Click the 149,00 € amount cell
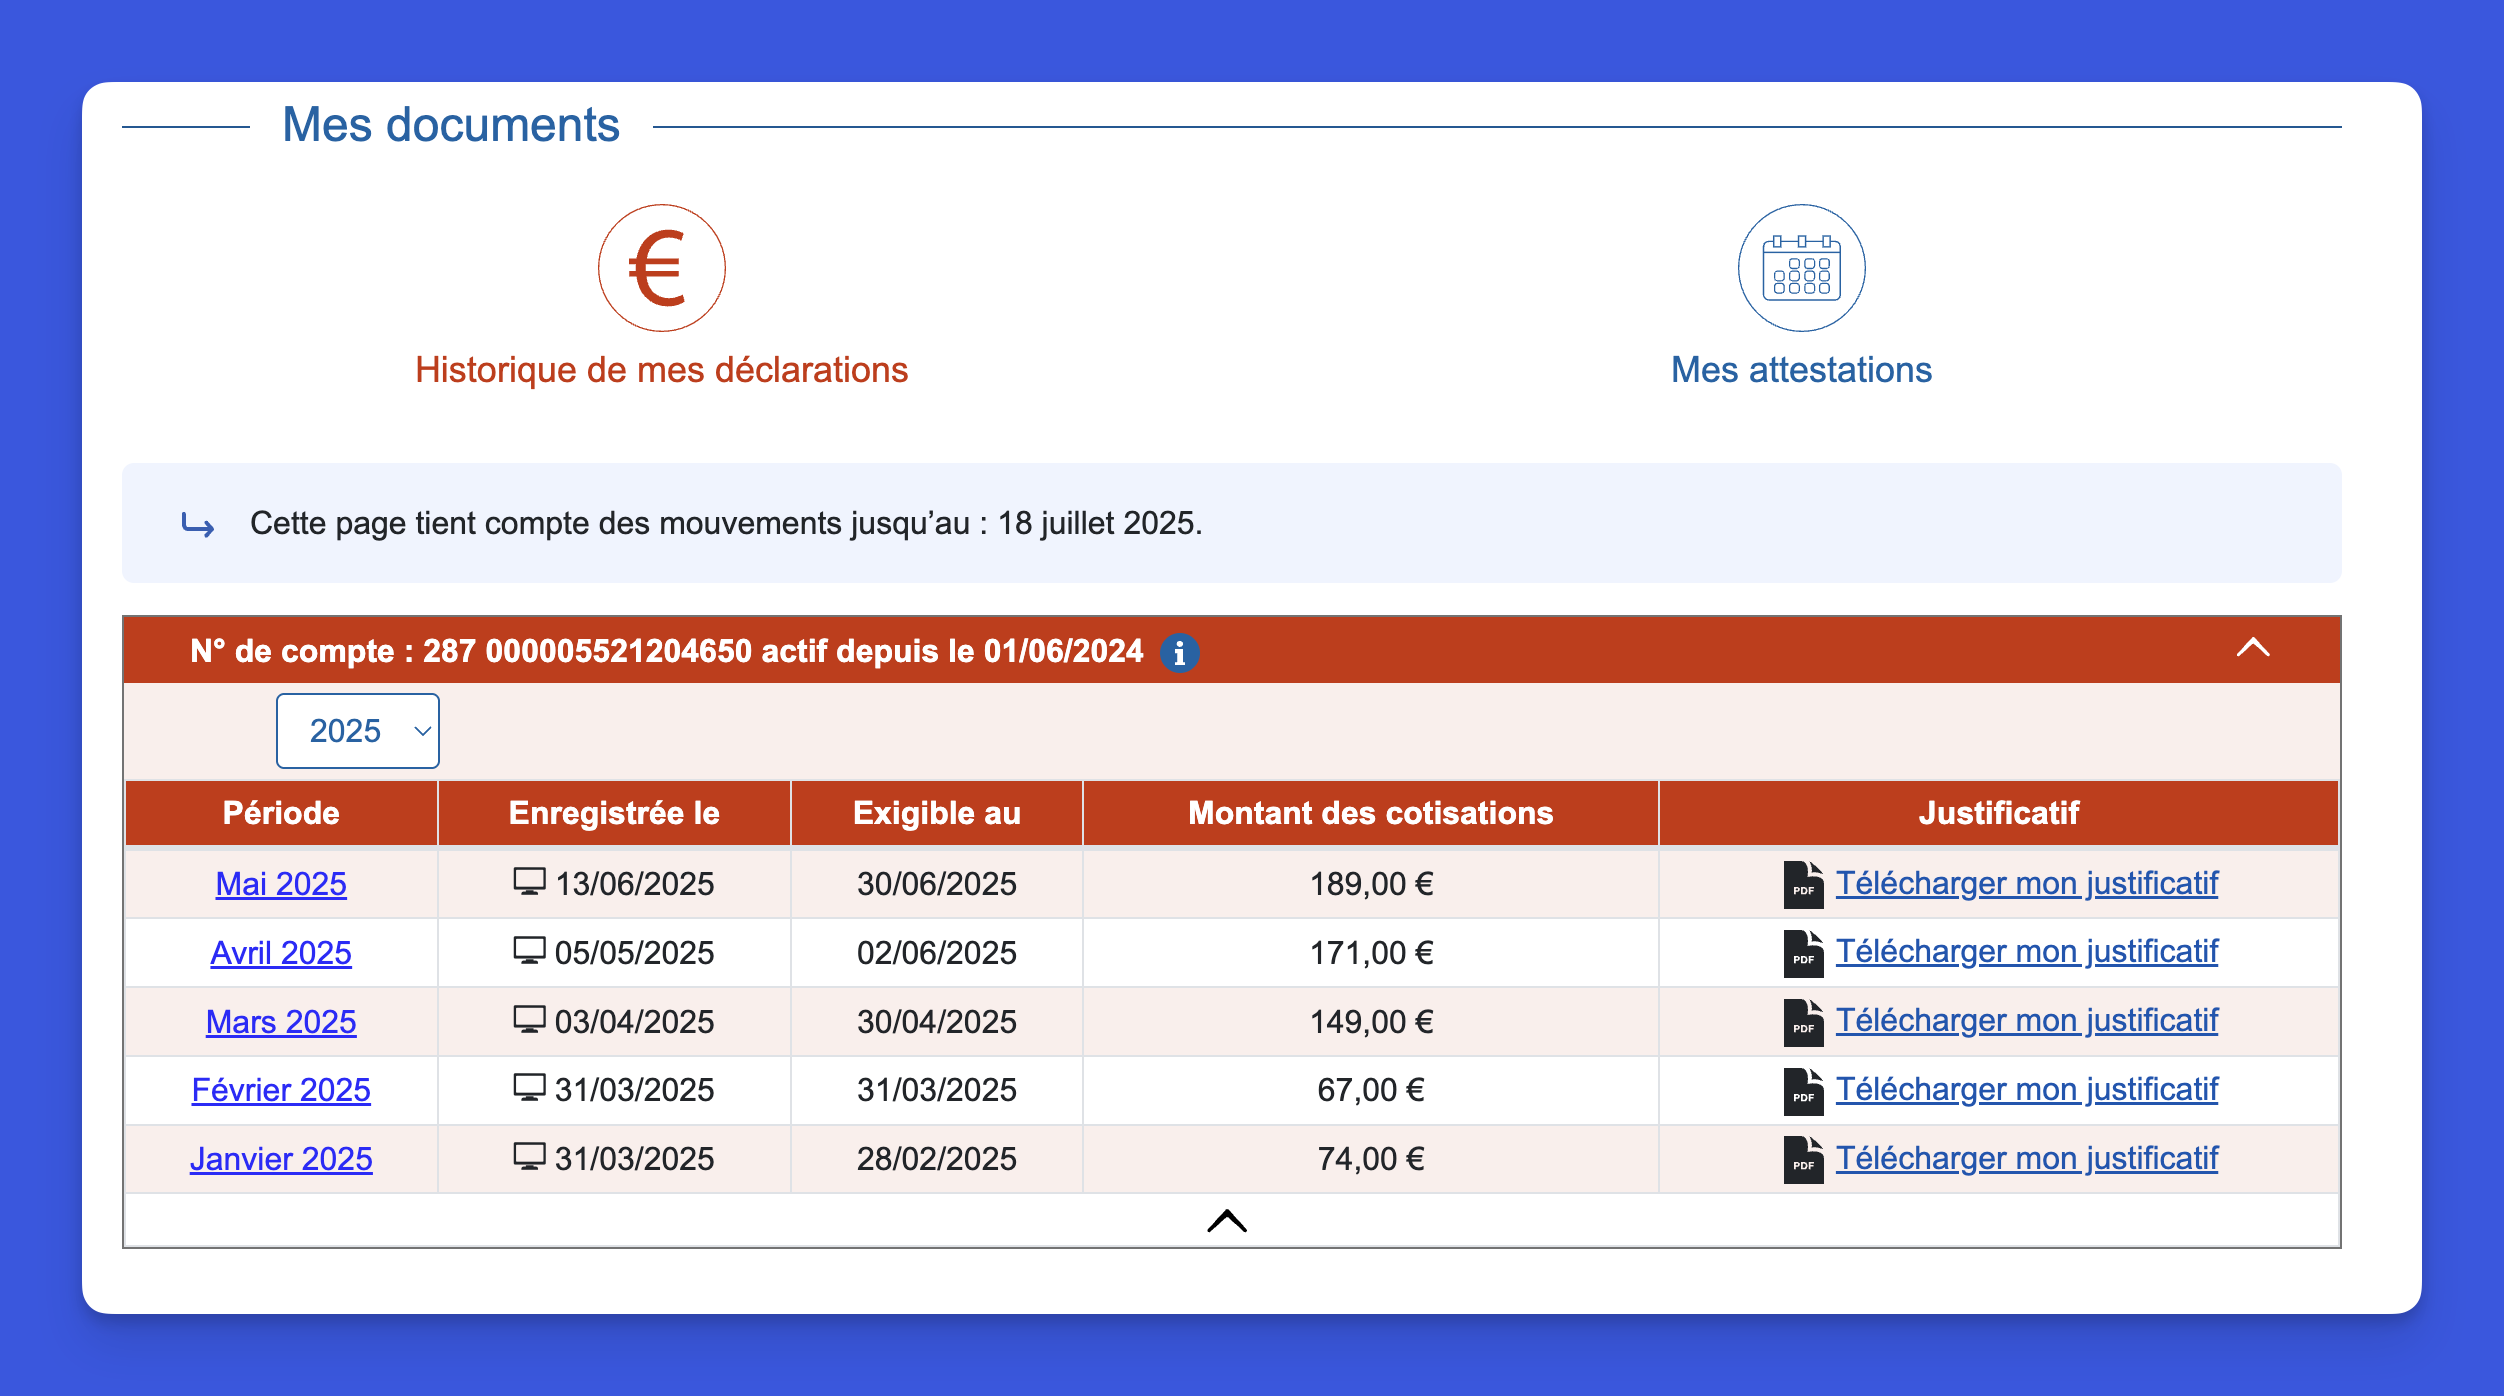Screen dimensions: 2504x1396 click(x=1371, y=1022)
